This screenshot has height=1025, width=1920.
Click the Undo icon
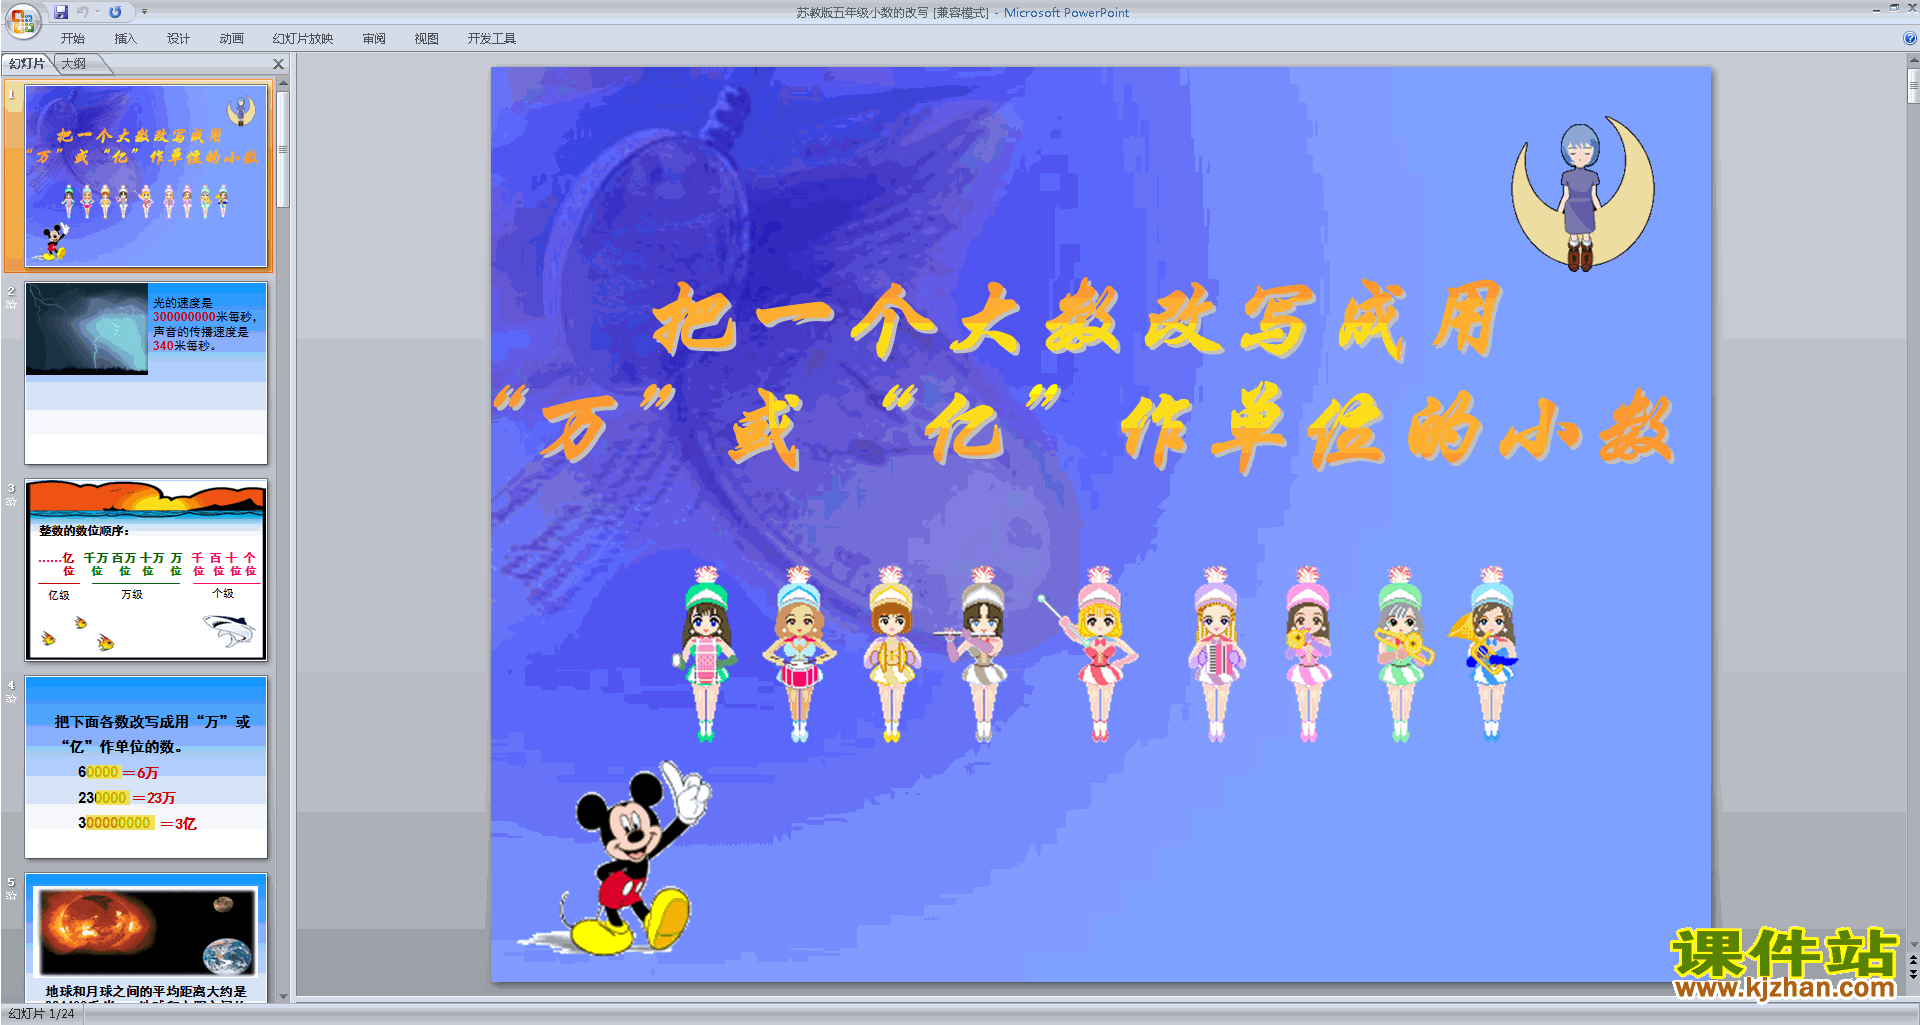[83, 12]
